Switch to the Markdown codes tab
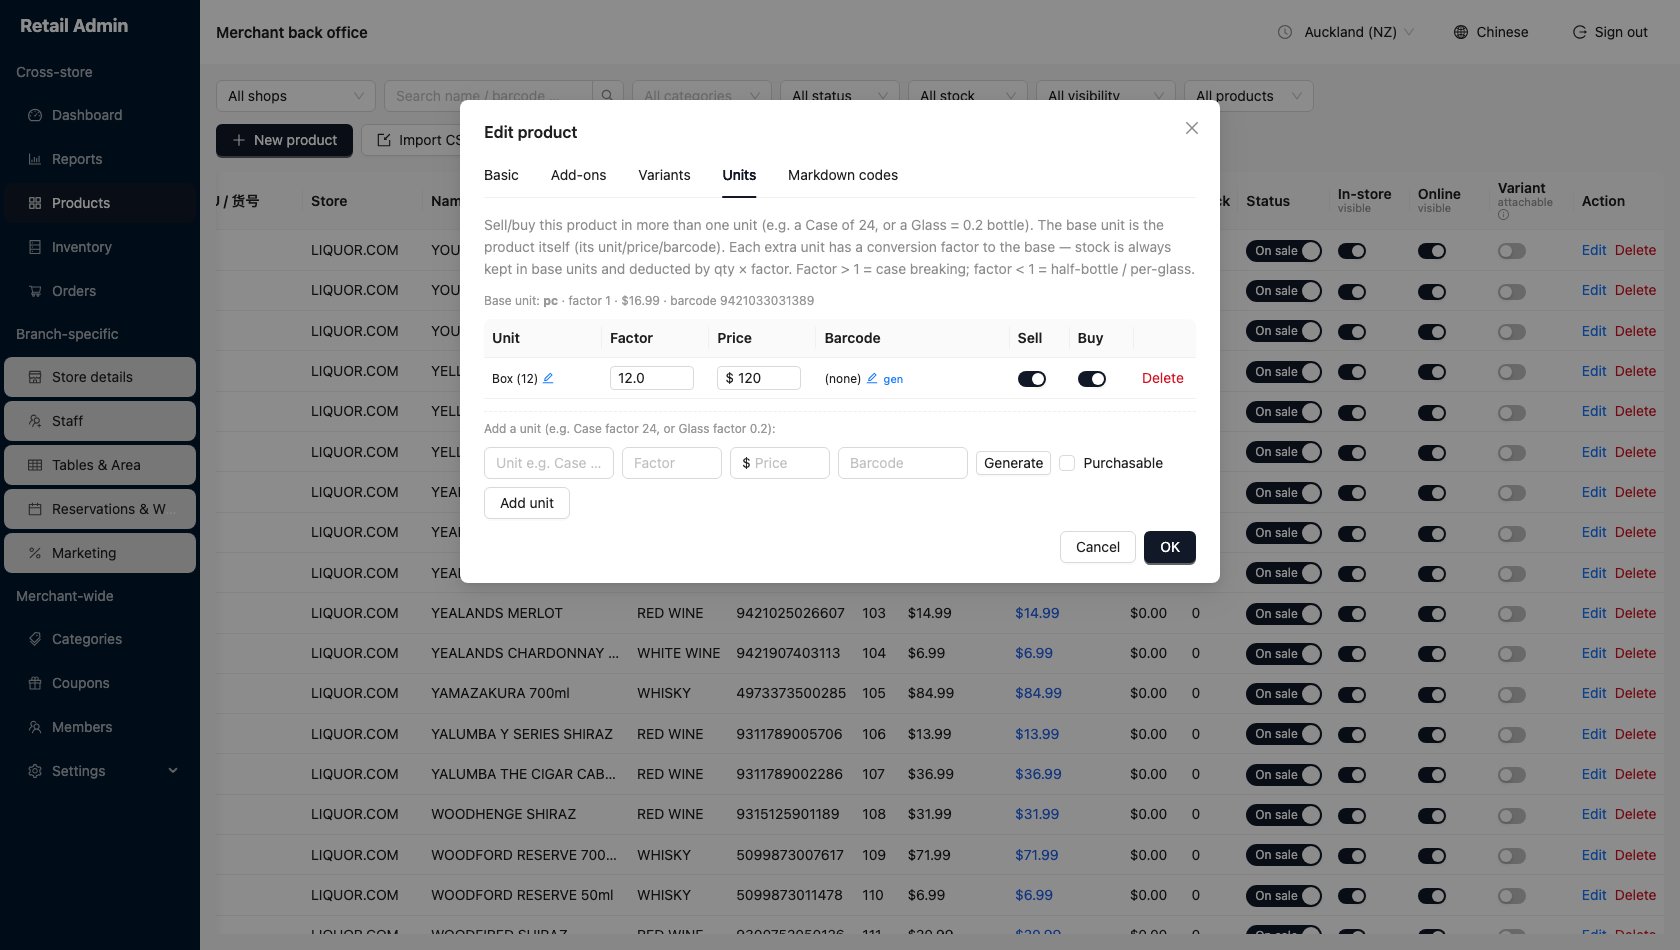Image resolution: width=1680 pixels, height=950 pixels. pyautogui.click(x=843, y=175)
